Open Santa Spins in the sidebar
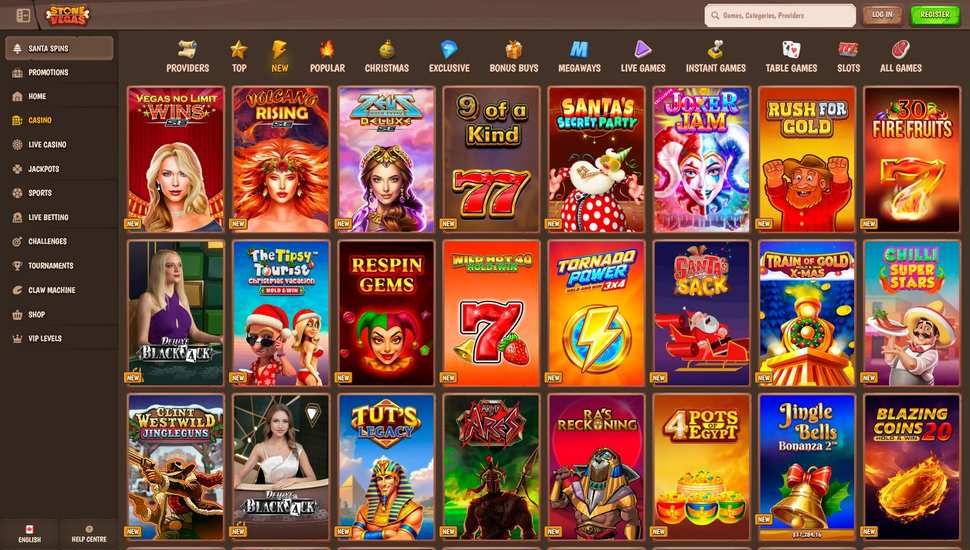The image size is (970, 550). pos(59,48)
